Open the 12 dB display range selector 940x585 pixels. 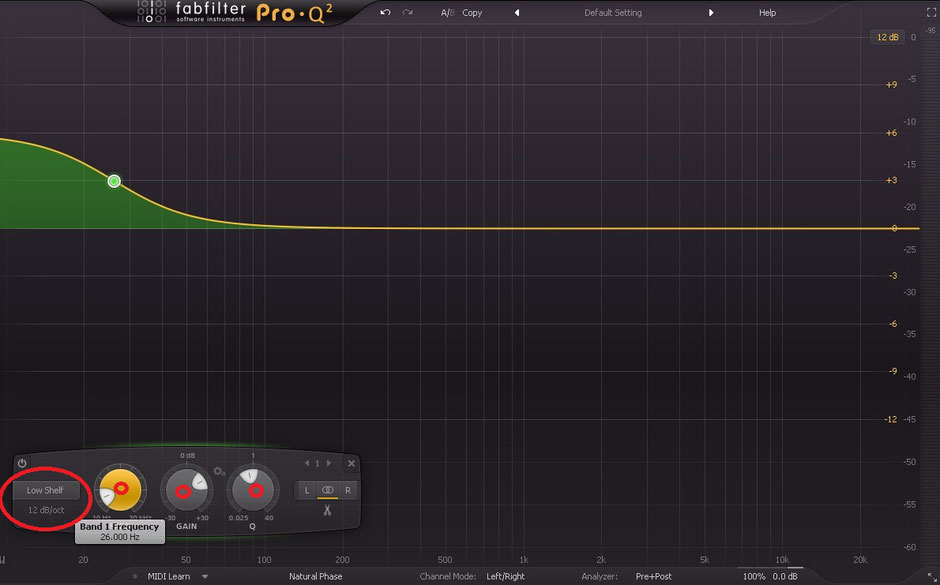coord(887,37)
